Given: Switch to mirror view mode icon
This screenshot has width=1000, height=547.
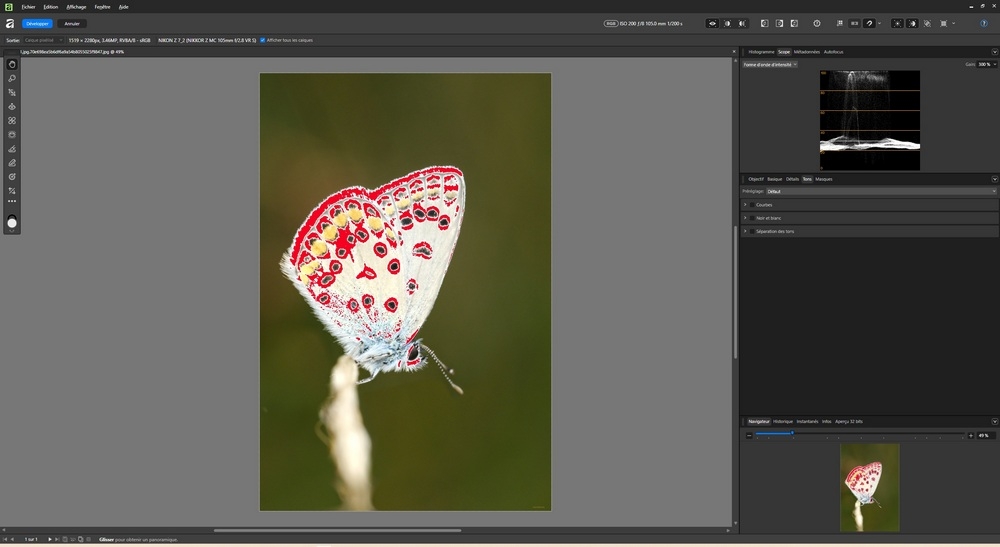Looking at the screenshot, I should pyautogui.click(x=742, y=24).
